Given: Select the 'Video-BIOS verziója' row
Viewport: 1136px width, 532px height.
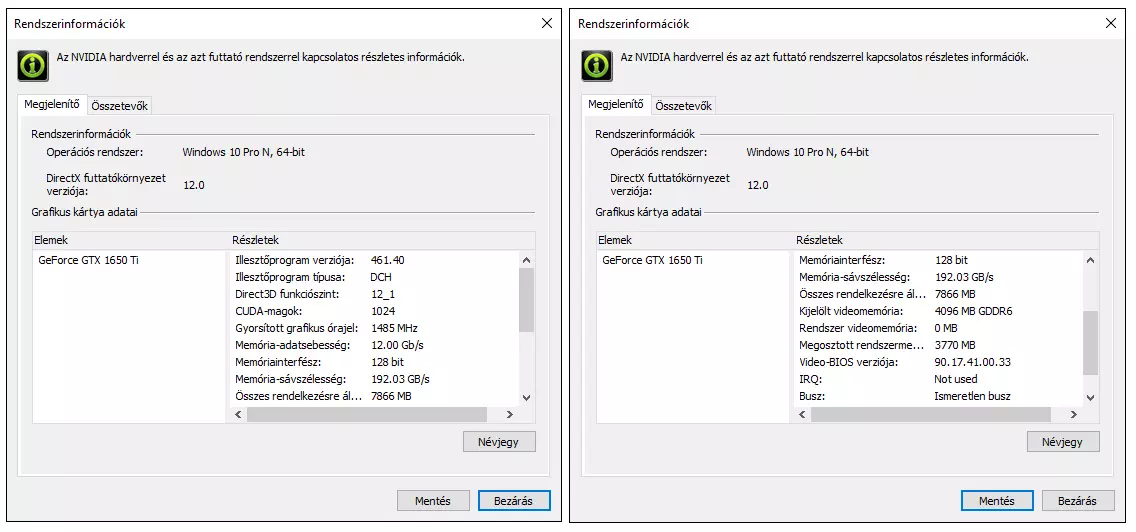Looking at the screenshot, I should (938, 362).
